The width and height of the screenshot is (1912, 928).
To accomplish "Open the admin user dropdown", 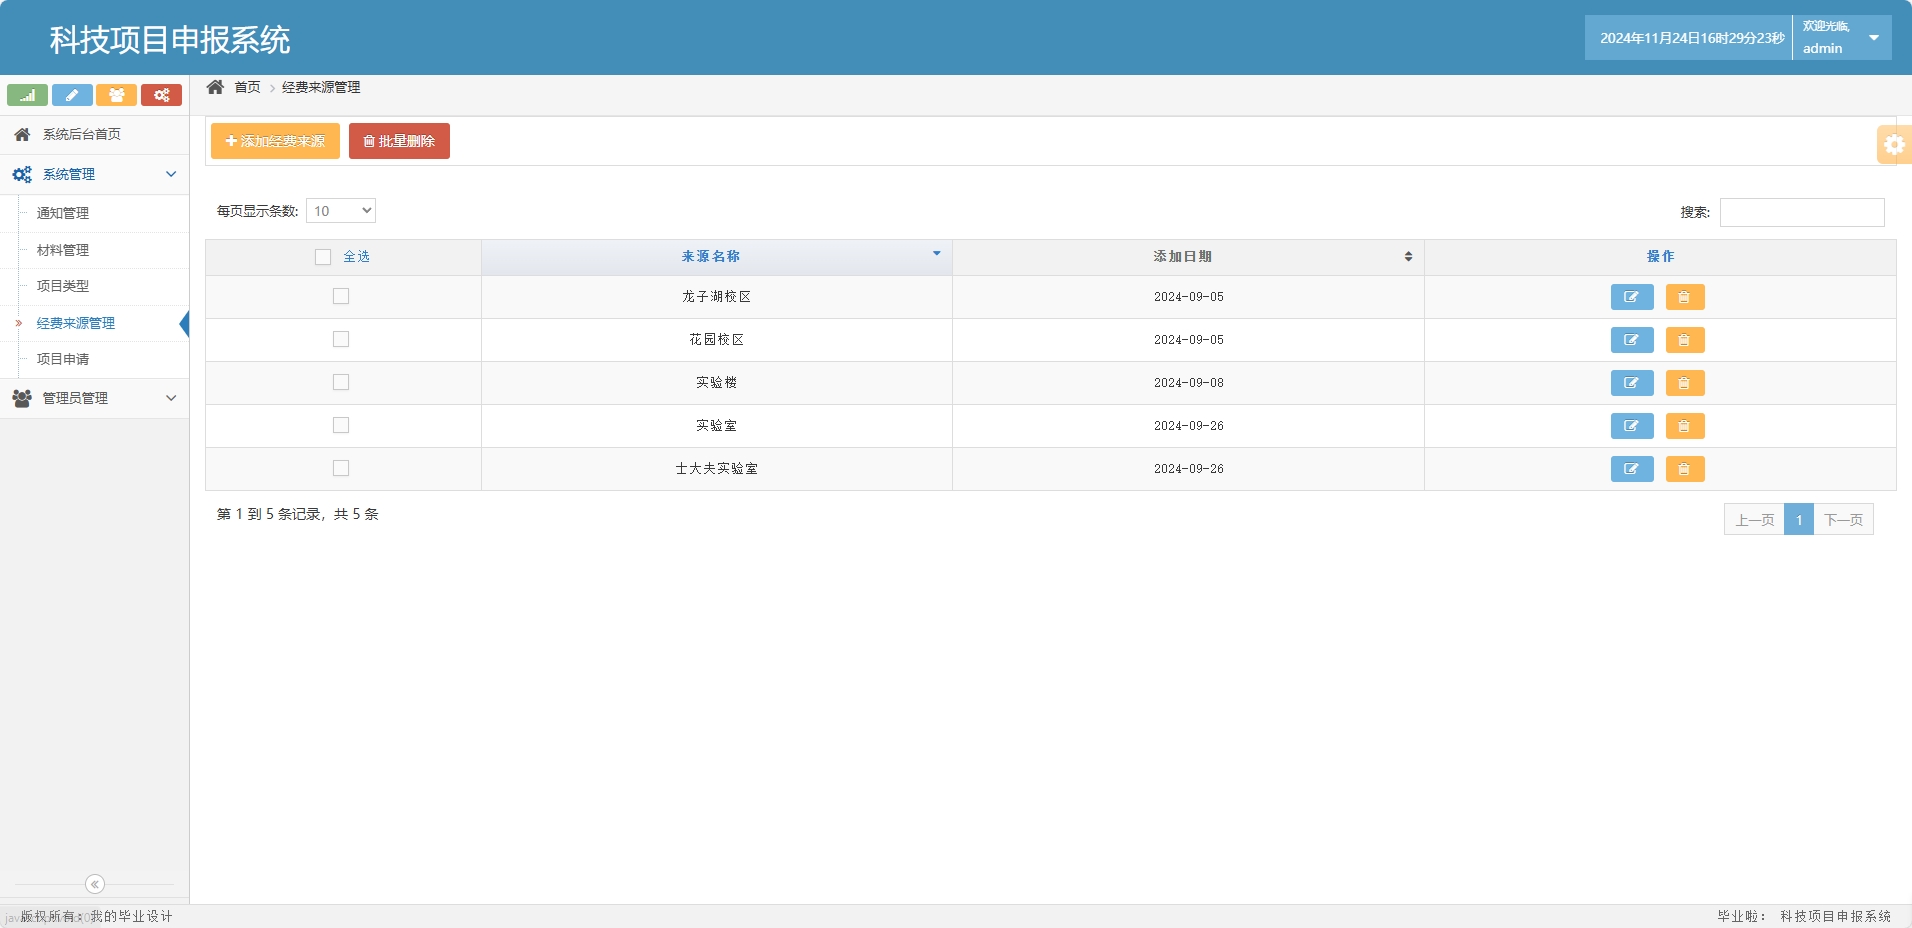I will pyautogui.click(x=1873, y=38).
